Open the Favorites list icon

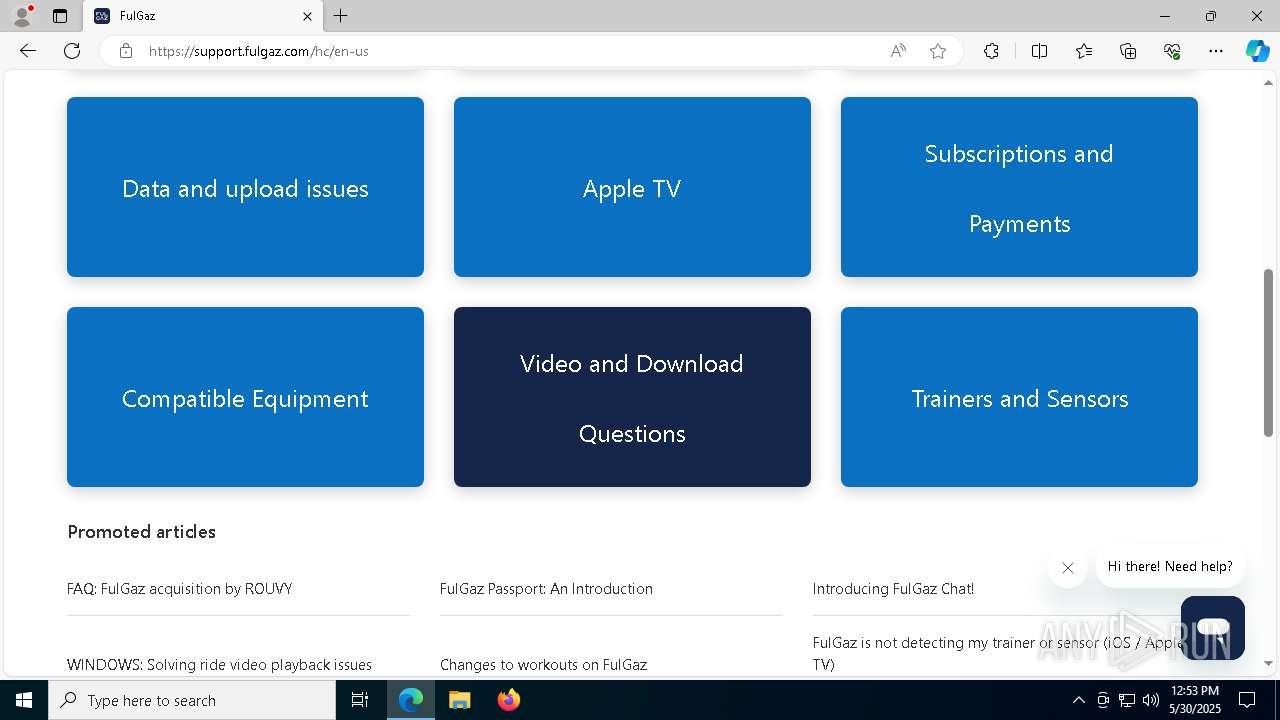[1084, 51]
